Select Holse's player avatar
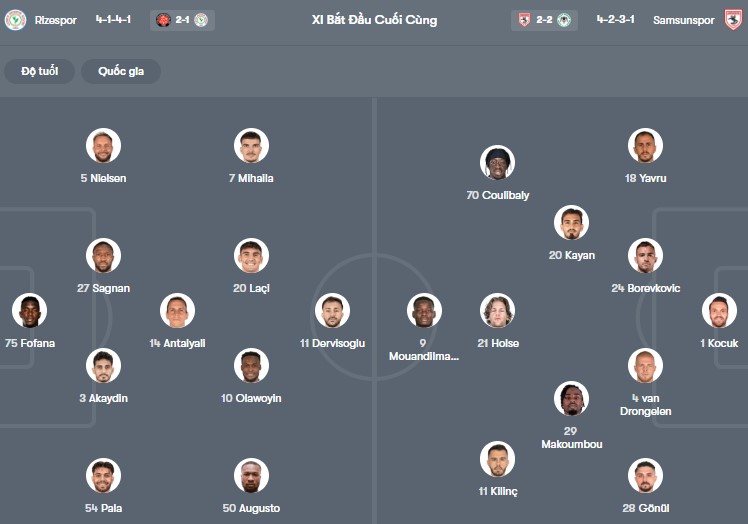Viewport: 748px width, 524px height. click(497, 311)
